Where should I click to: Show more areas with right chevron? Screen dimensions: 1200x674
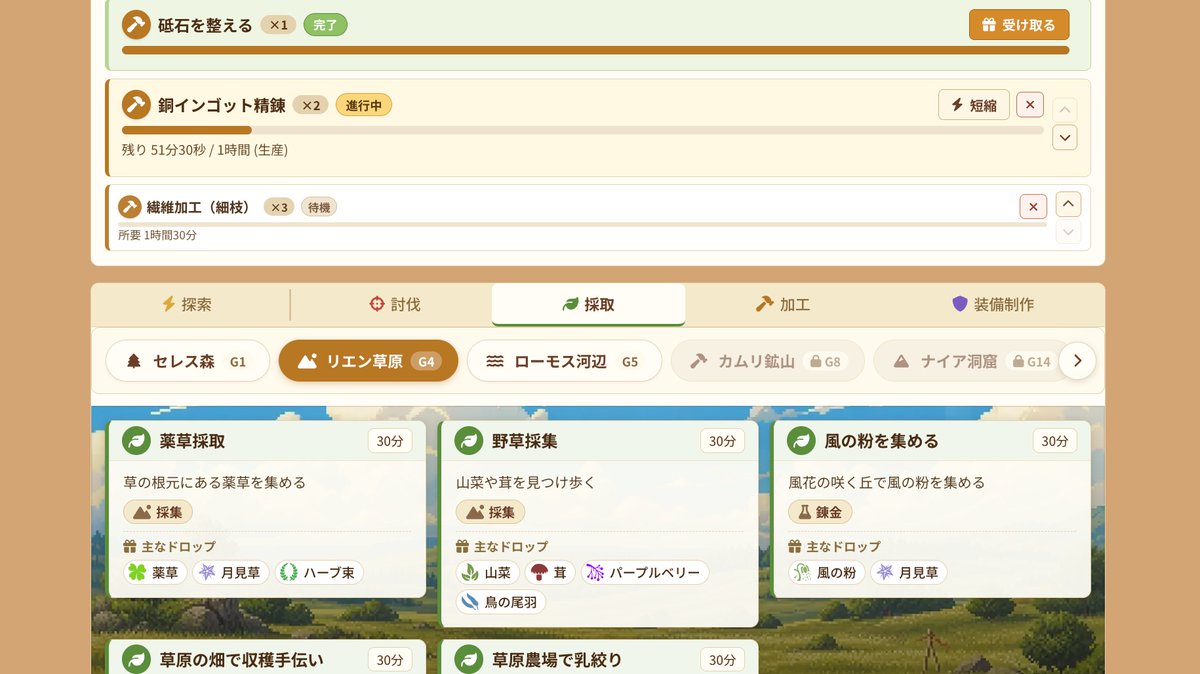pyautogui.click(x=1077, y=361)
